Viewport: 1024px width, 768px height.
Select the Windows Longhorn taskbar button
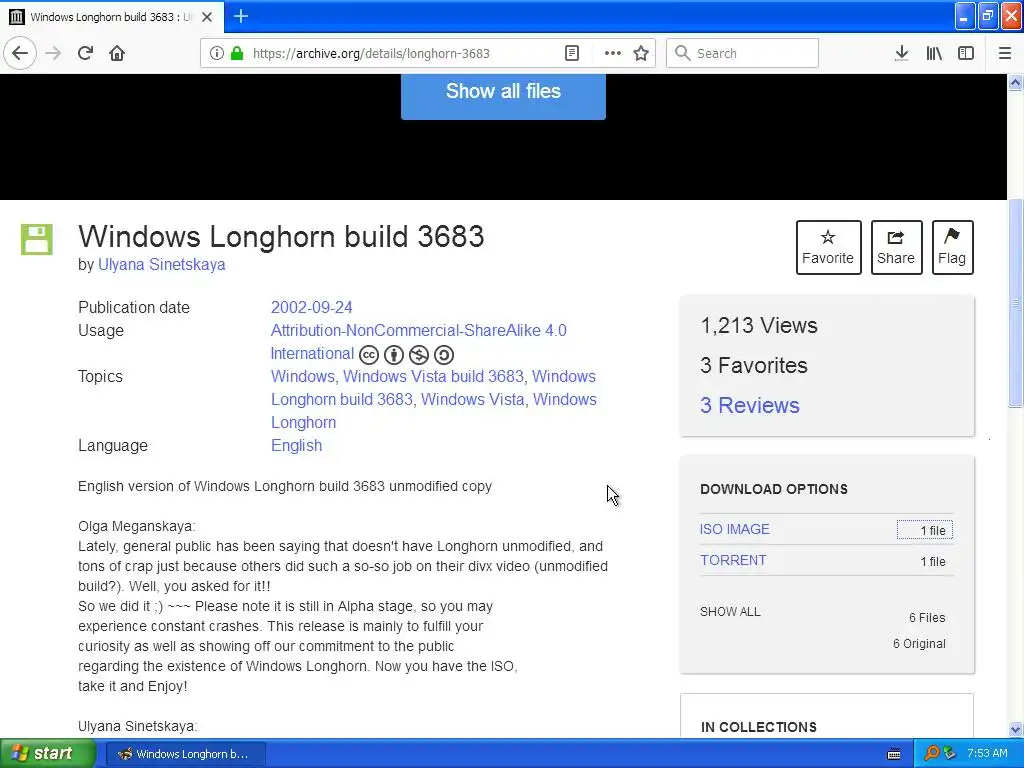coord(185,754)
